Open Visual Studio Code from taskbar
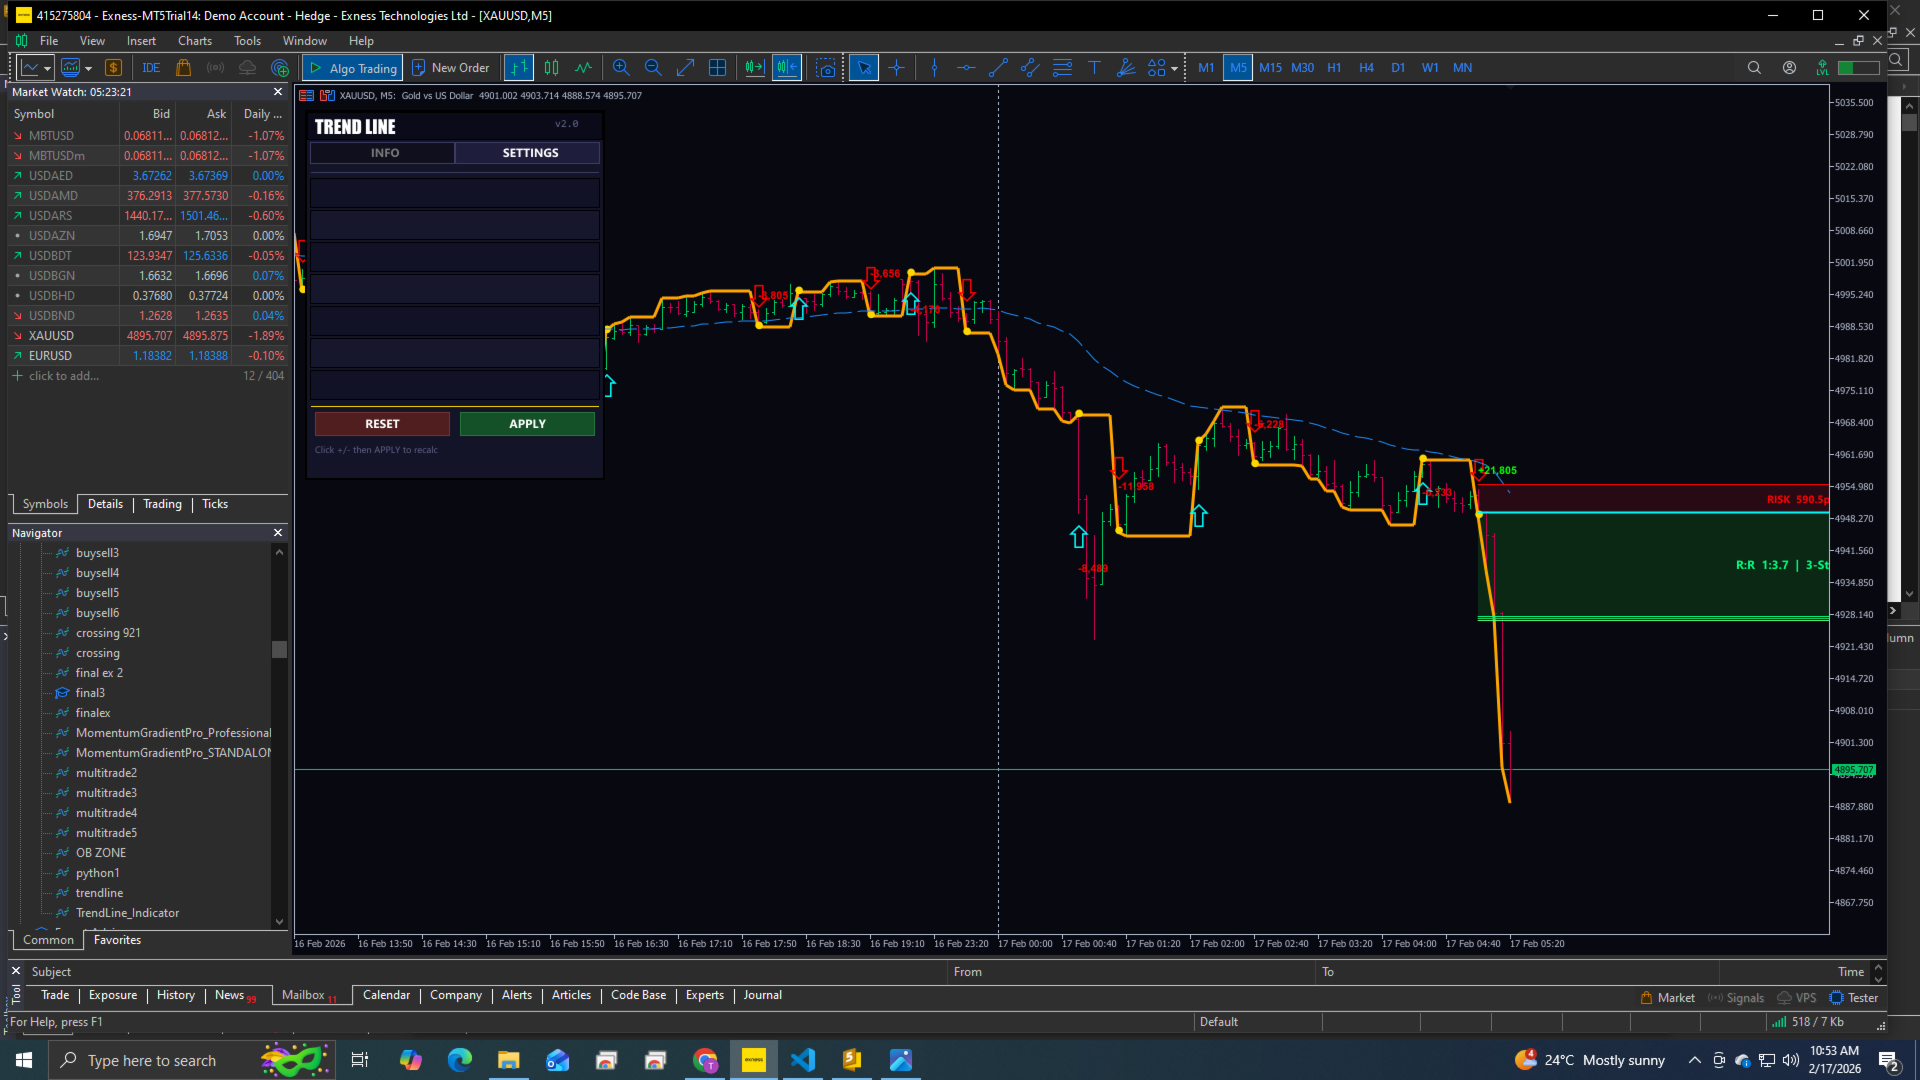Viewport: 1920px width, 1080px height. click(x=803, y=1060)
